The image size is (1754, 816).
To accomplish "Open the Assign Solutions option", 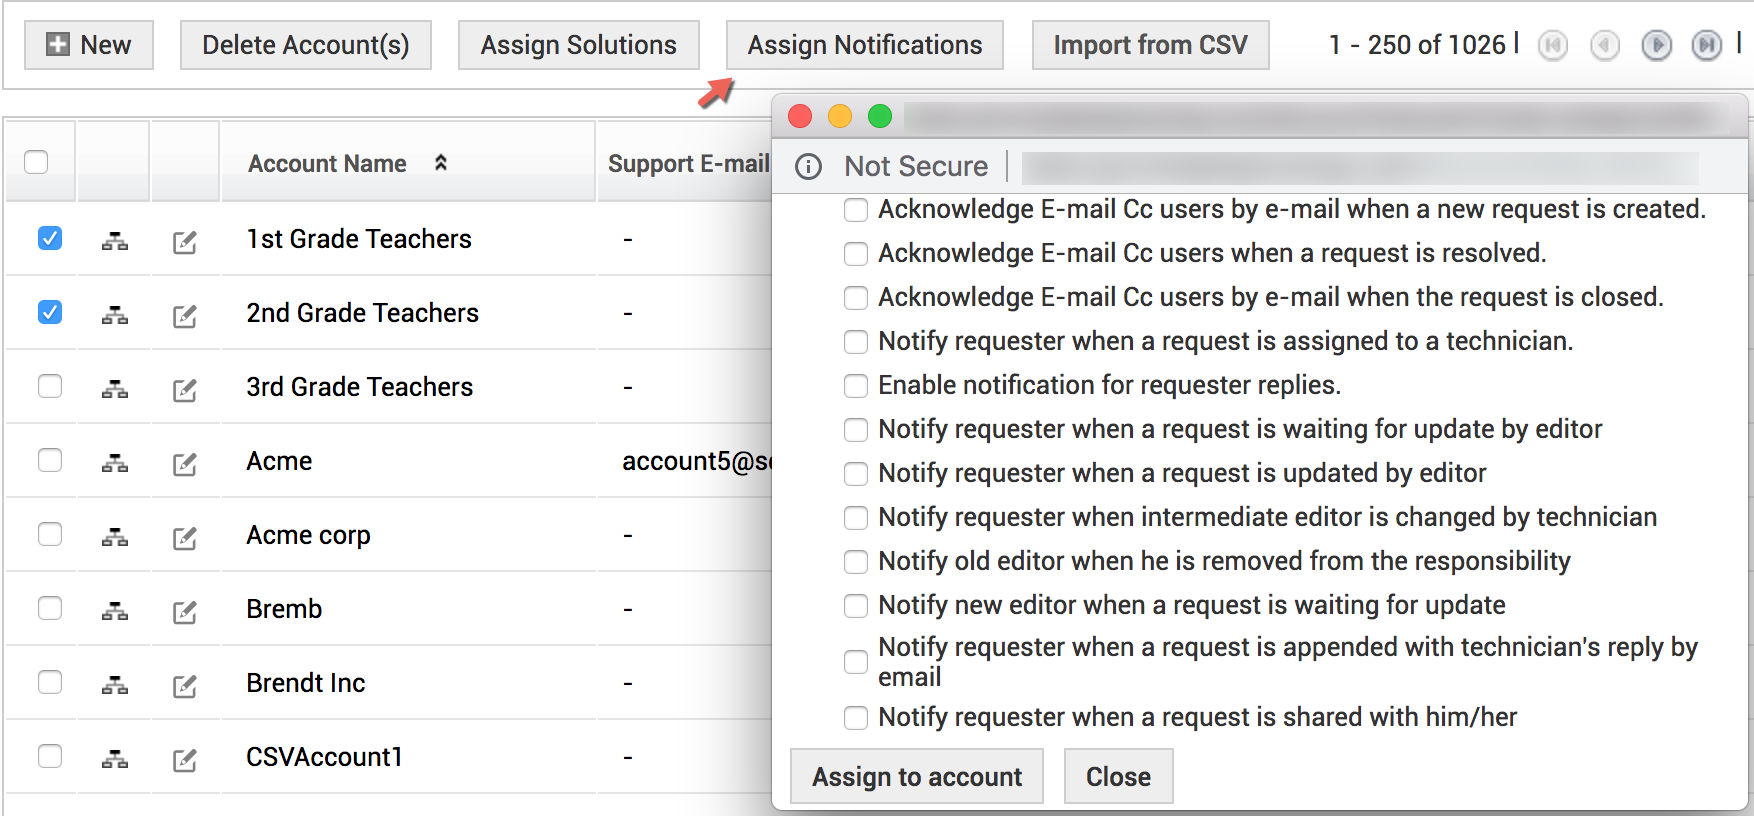I will [x=578, y=45].
